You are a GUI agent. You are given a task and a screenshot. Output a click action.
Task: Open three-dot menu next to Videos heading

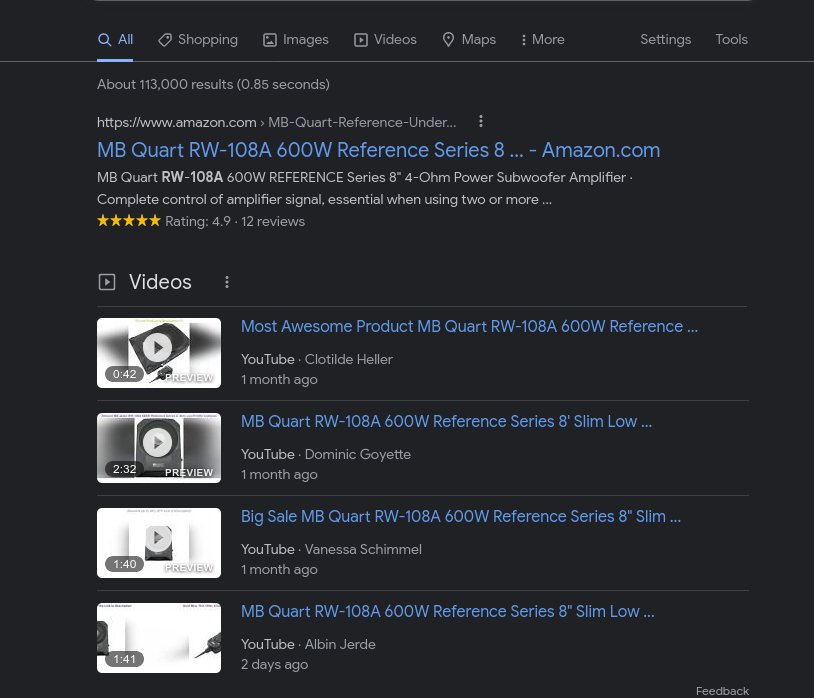point(227,282)
